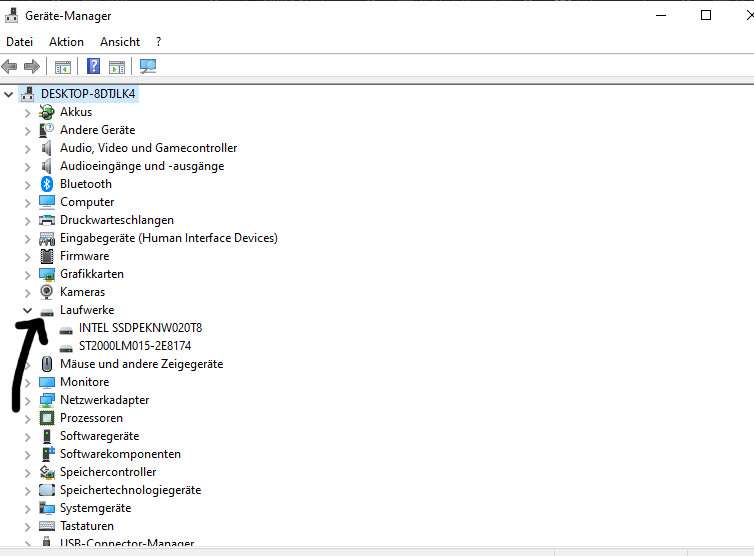
Task: Scan for hardware changes via monitor icon
Action: click(x=148, y=67)
